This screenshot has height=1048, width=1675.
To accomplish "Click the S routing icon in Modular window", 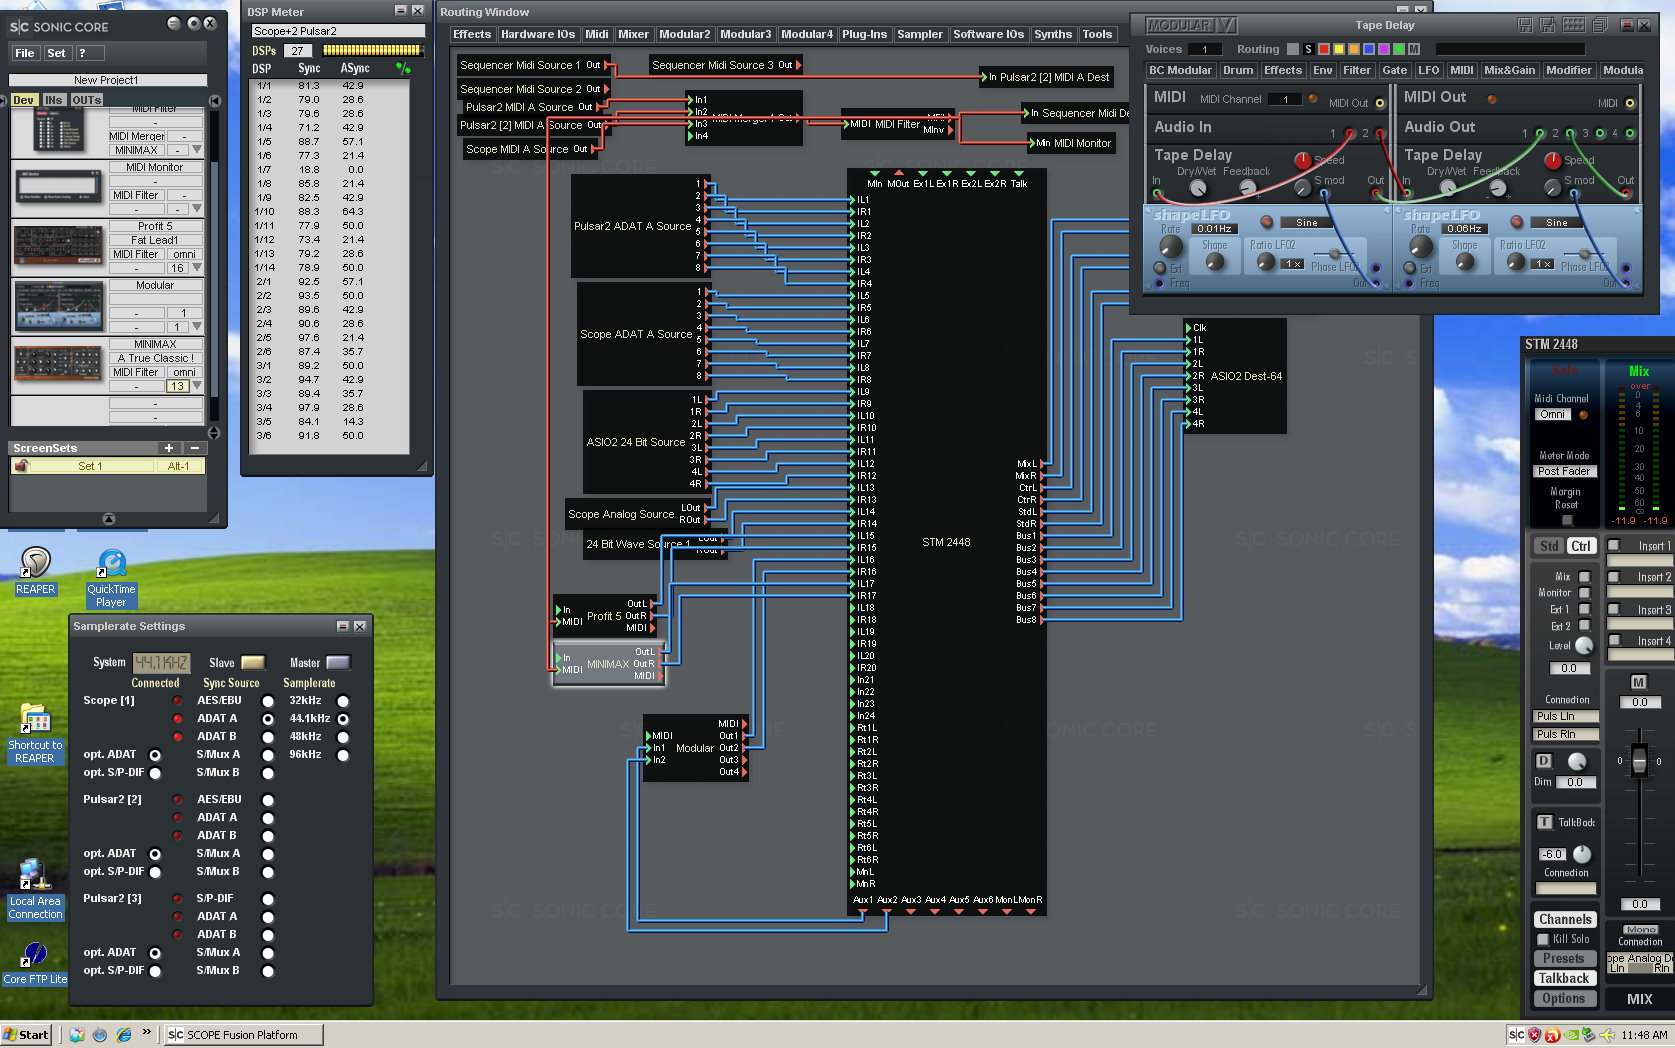I will [1308, 49].
